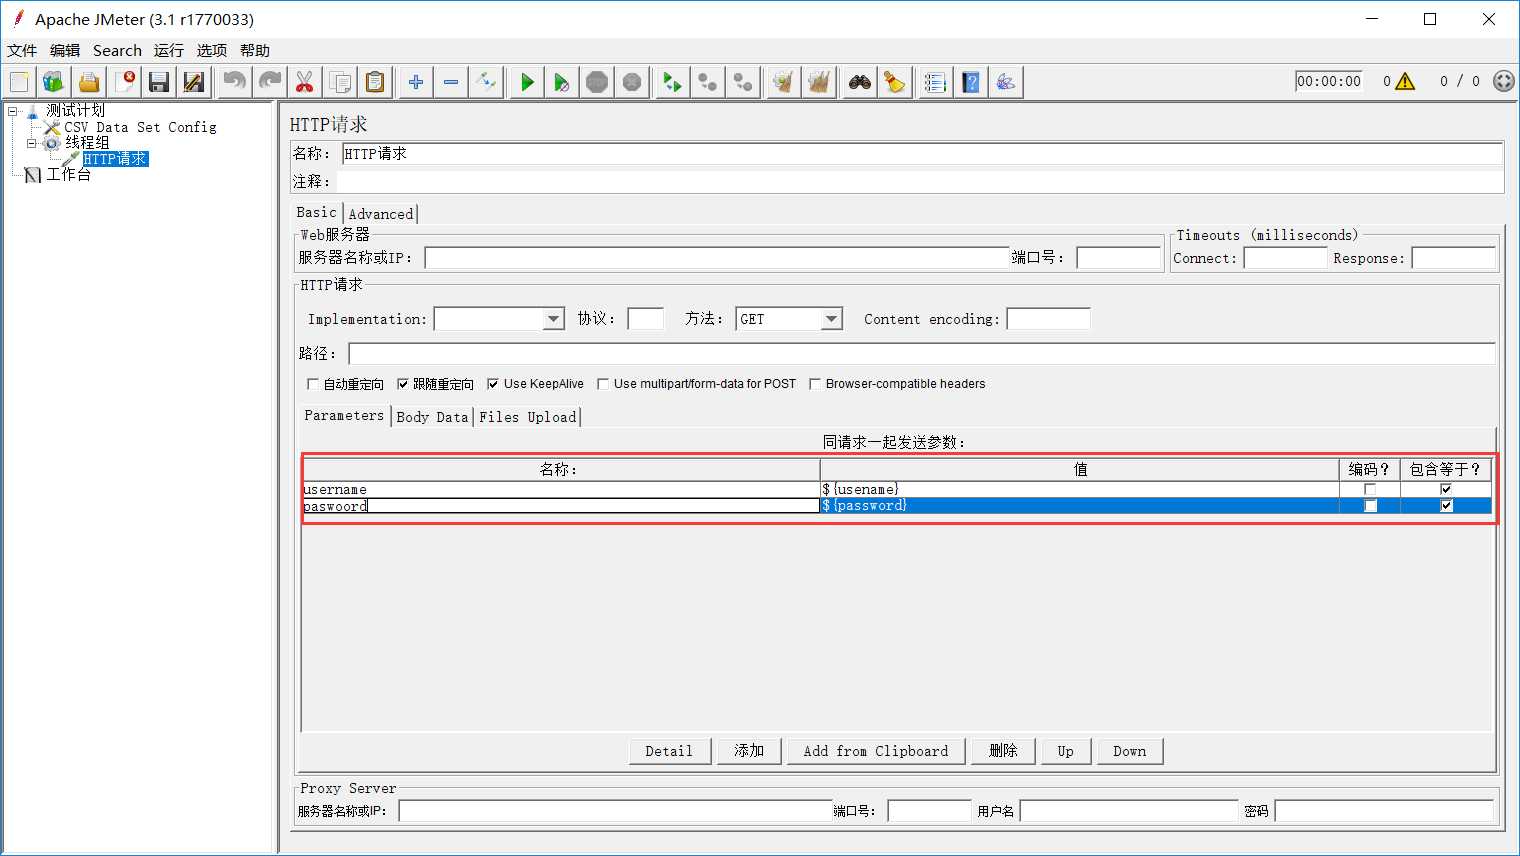Viewport: 1520px width, 856px height.
Task: Select CSV Data Set Config in tree
Action: [140, 127]
